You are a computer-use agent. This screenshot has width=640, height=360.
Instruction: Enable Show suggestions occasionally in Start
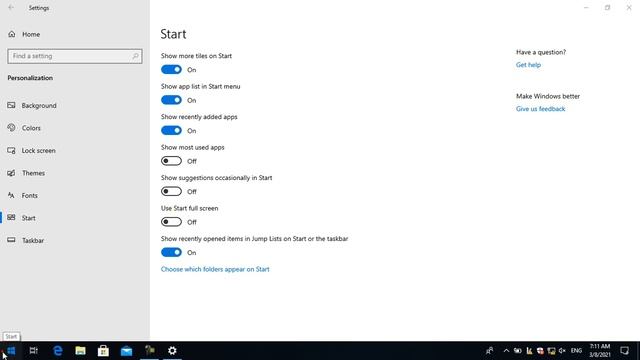pyautogui.click(x=171, y=191)
